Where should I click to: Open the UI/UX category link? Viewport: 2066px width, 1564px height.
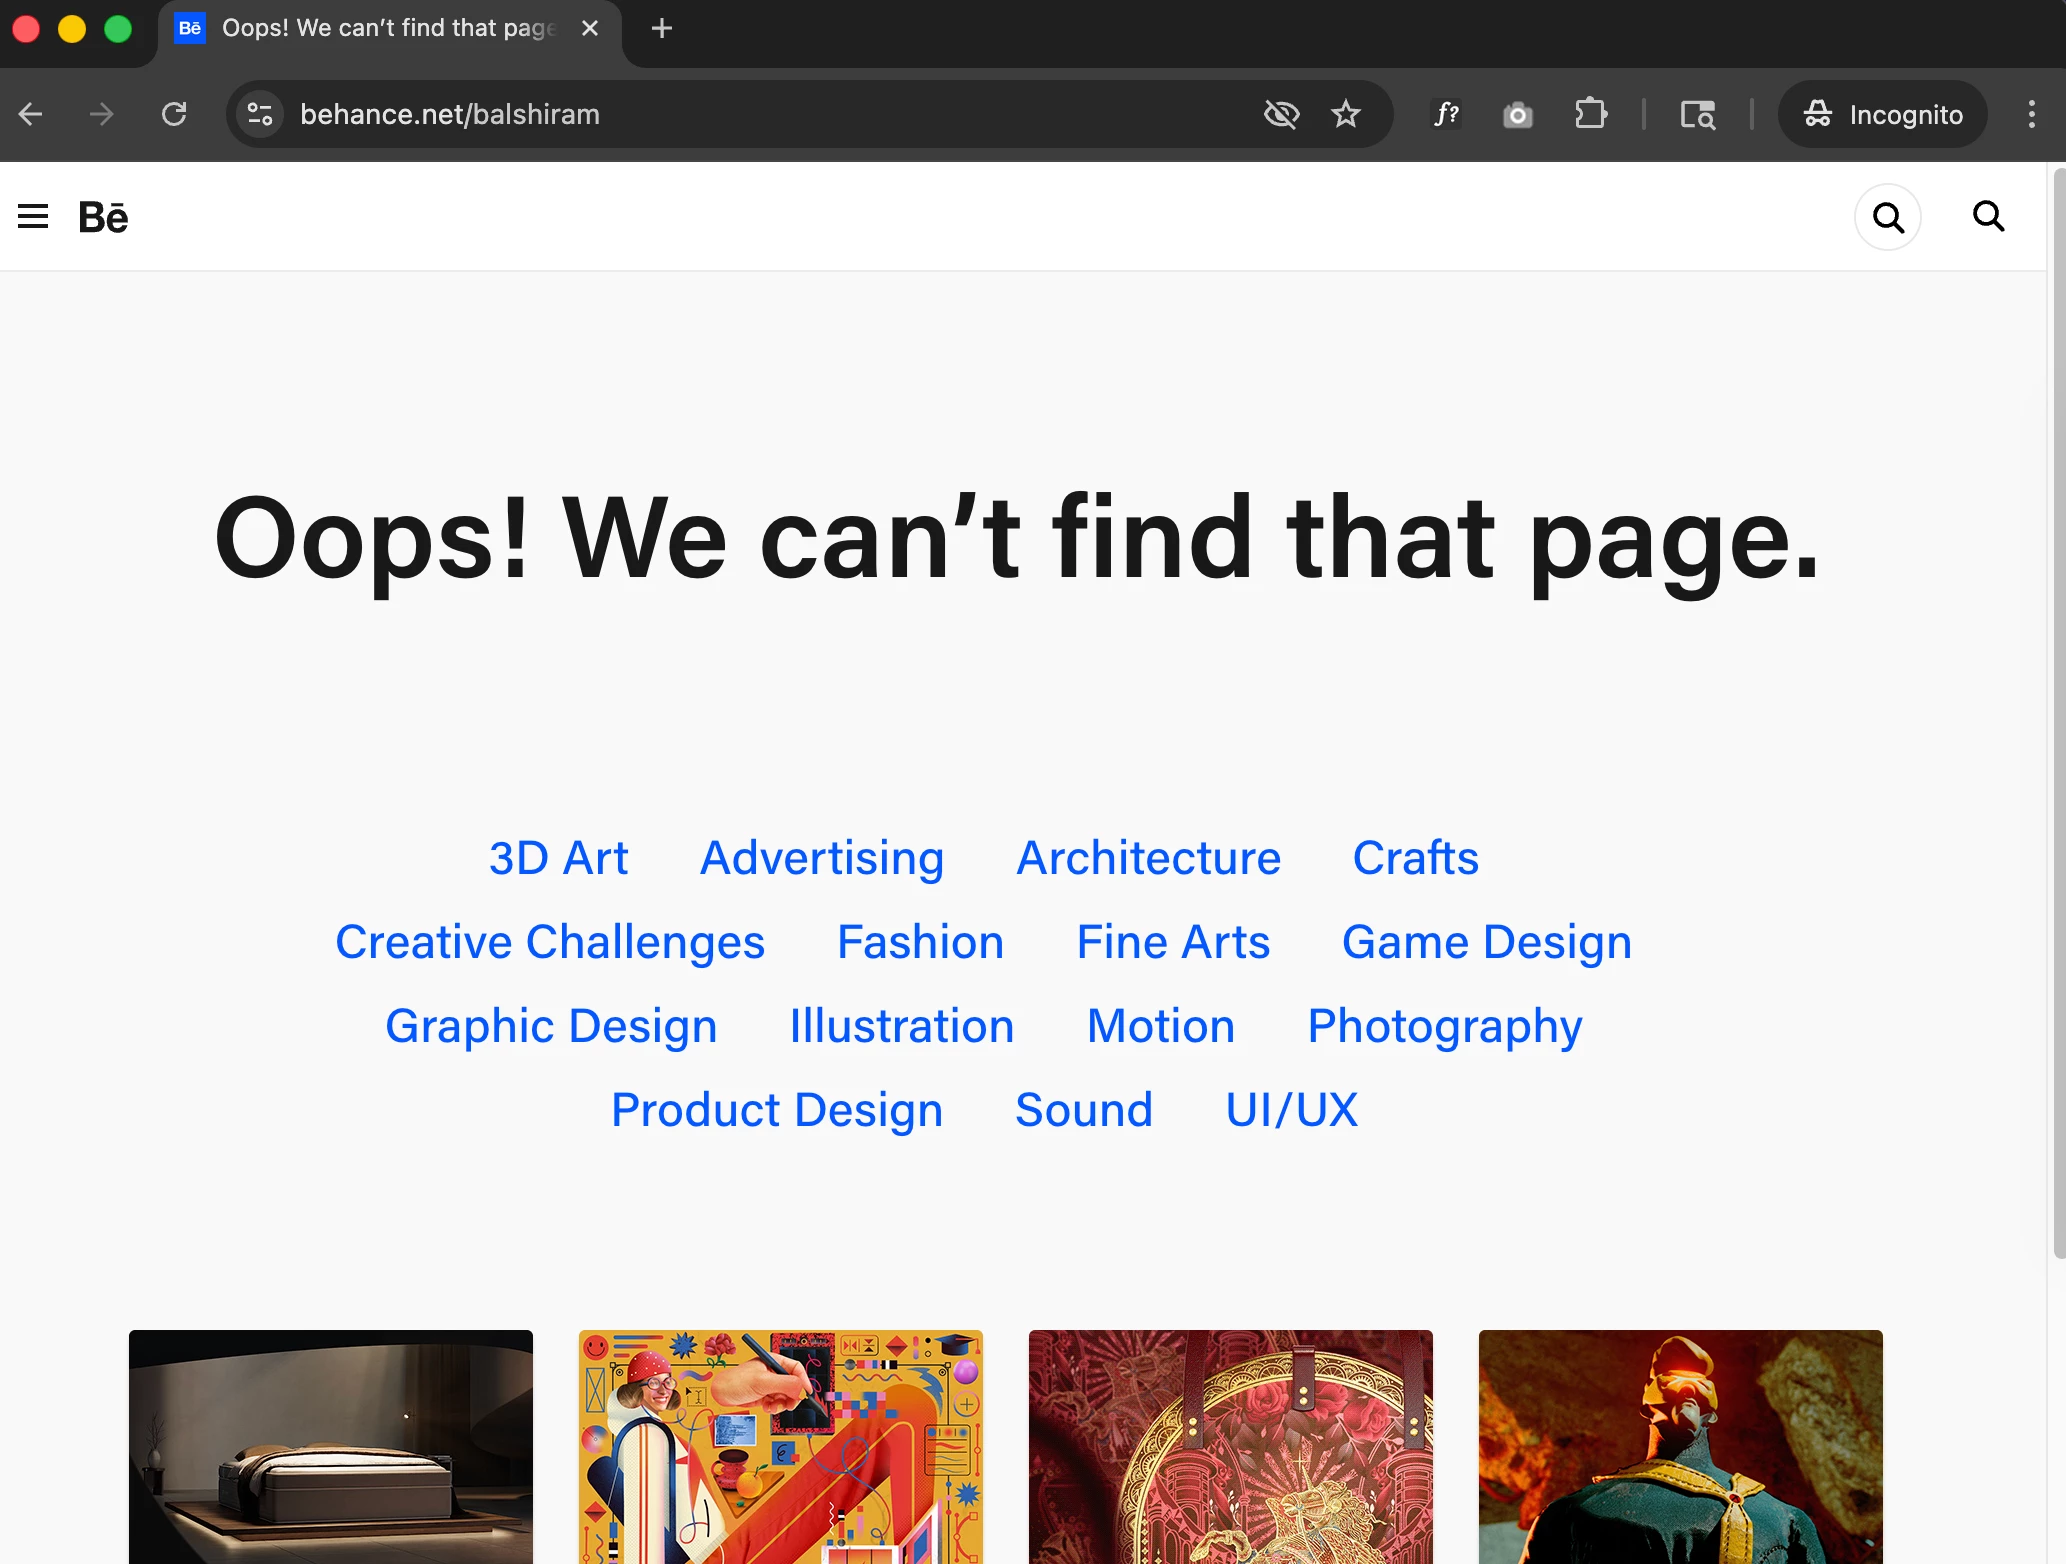(1291, 1110)
